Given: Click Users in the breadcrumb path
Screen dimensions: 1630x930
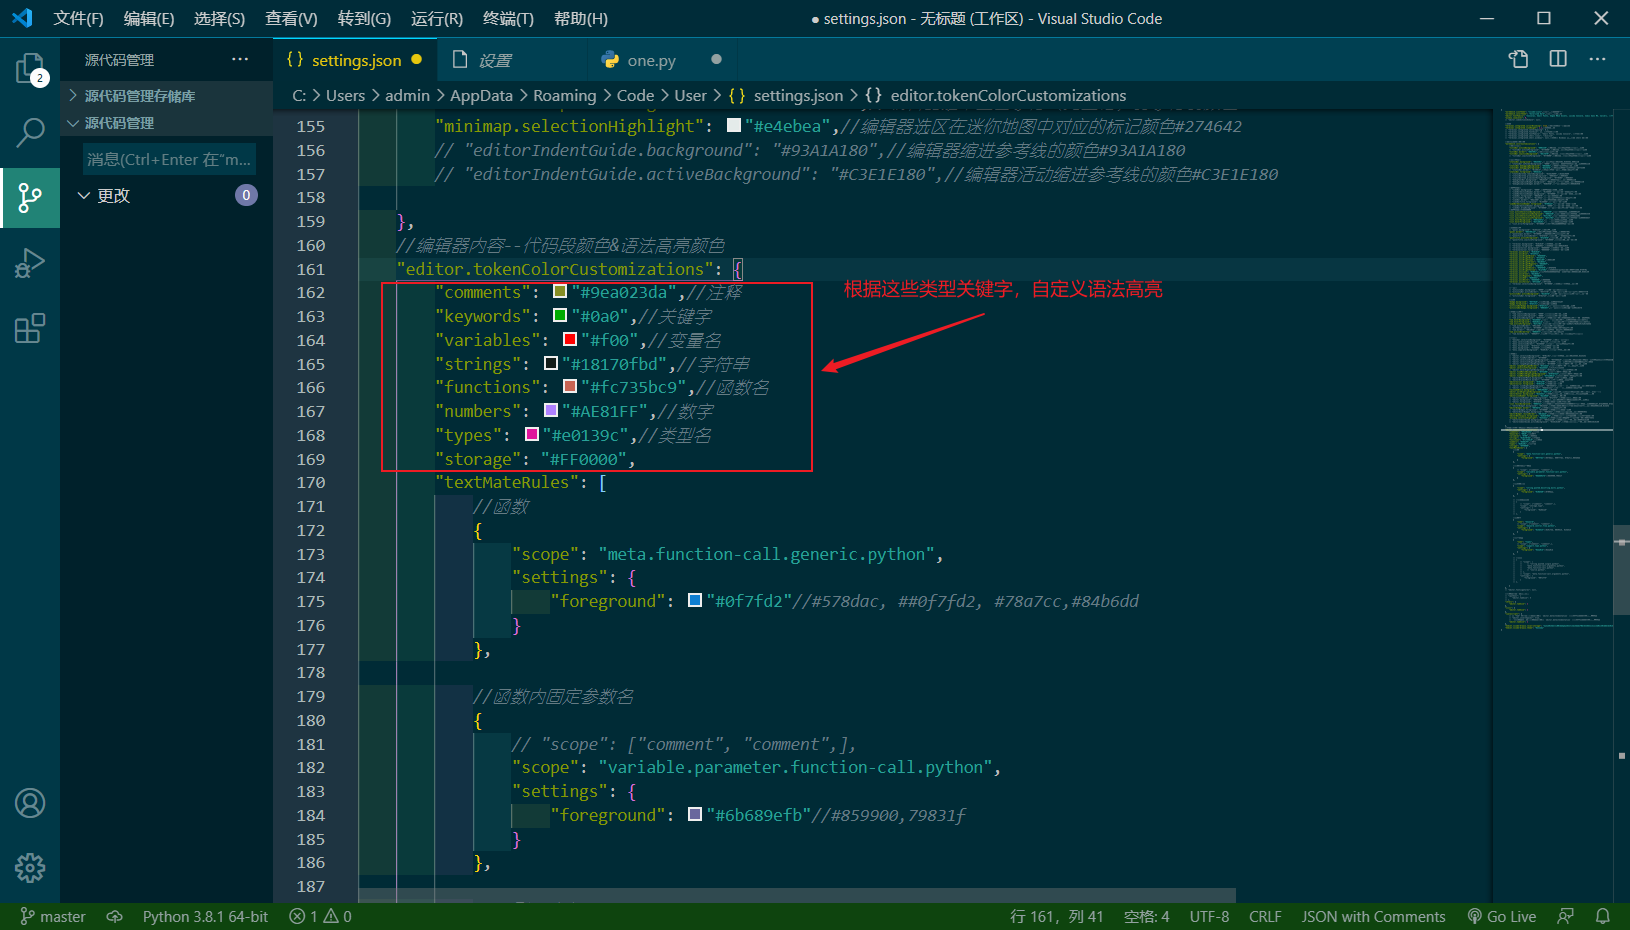Looking at the screenshot, I should point(345,95).
